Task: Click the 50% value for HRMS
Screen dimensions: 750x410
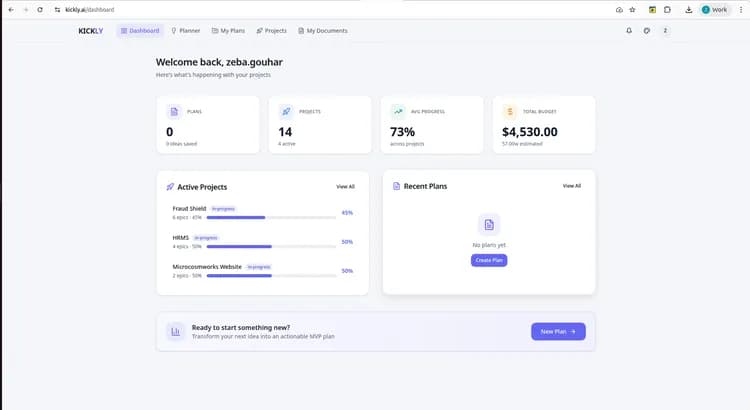Action: (x=347, y=242)
